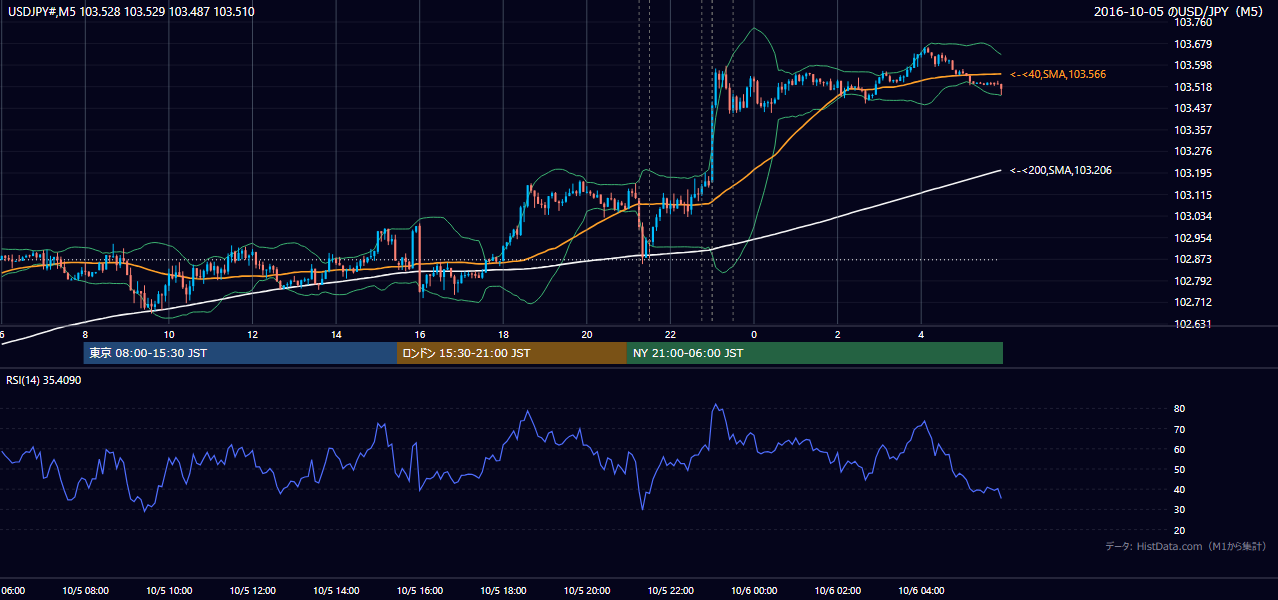Viewport: 1278px width, 600px height.
Task: Click price level 103.518 on axis
Action: (x=1193, y=87)
